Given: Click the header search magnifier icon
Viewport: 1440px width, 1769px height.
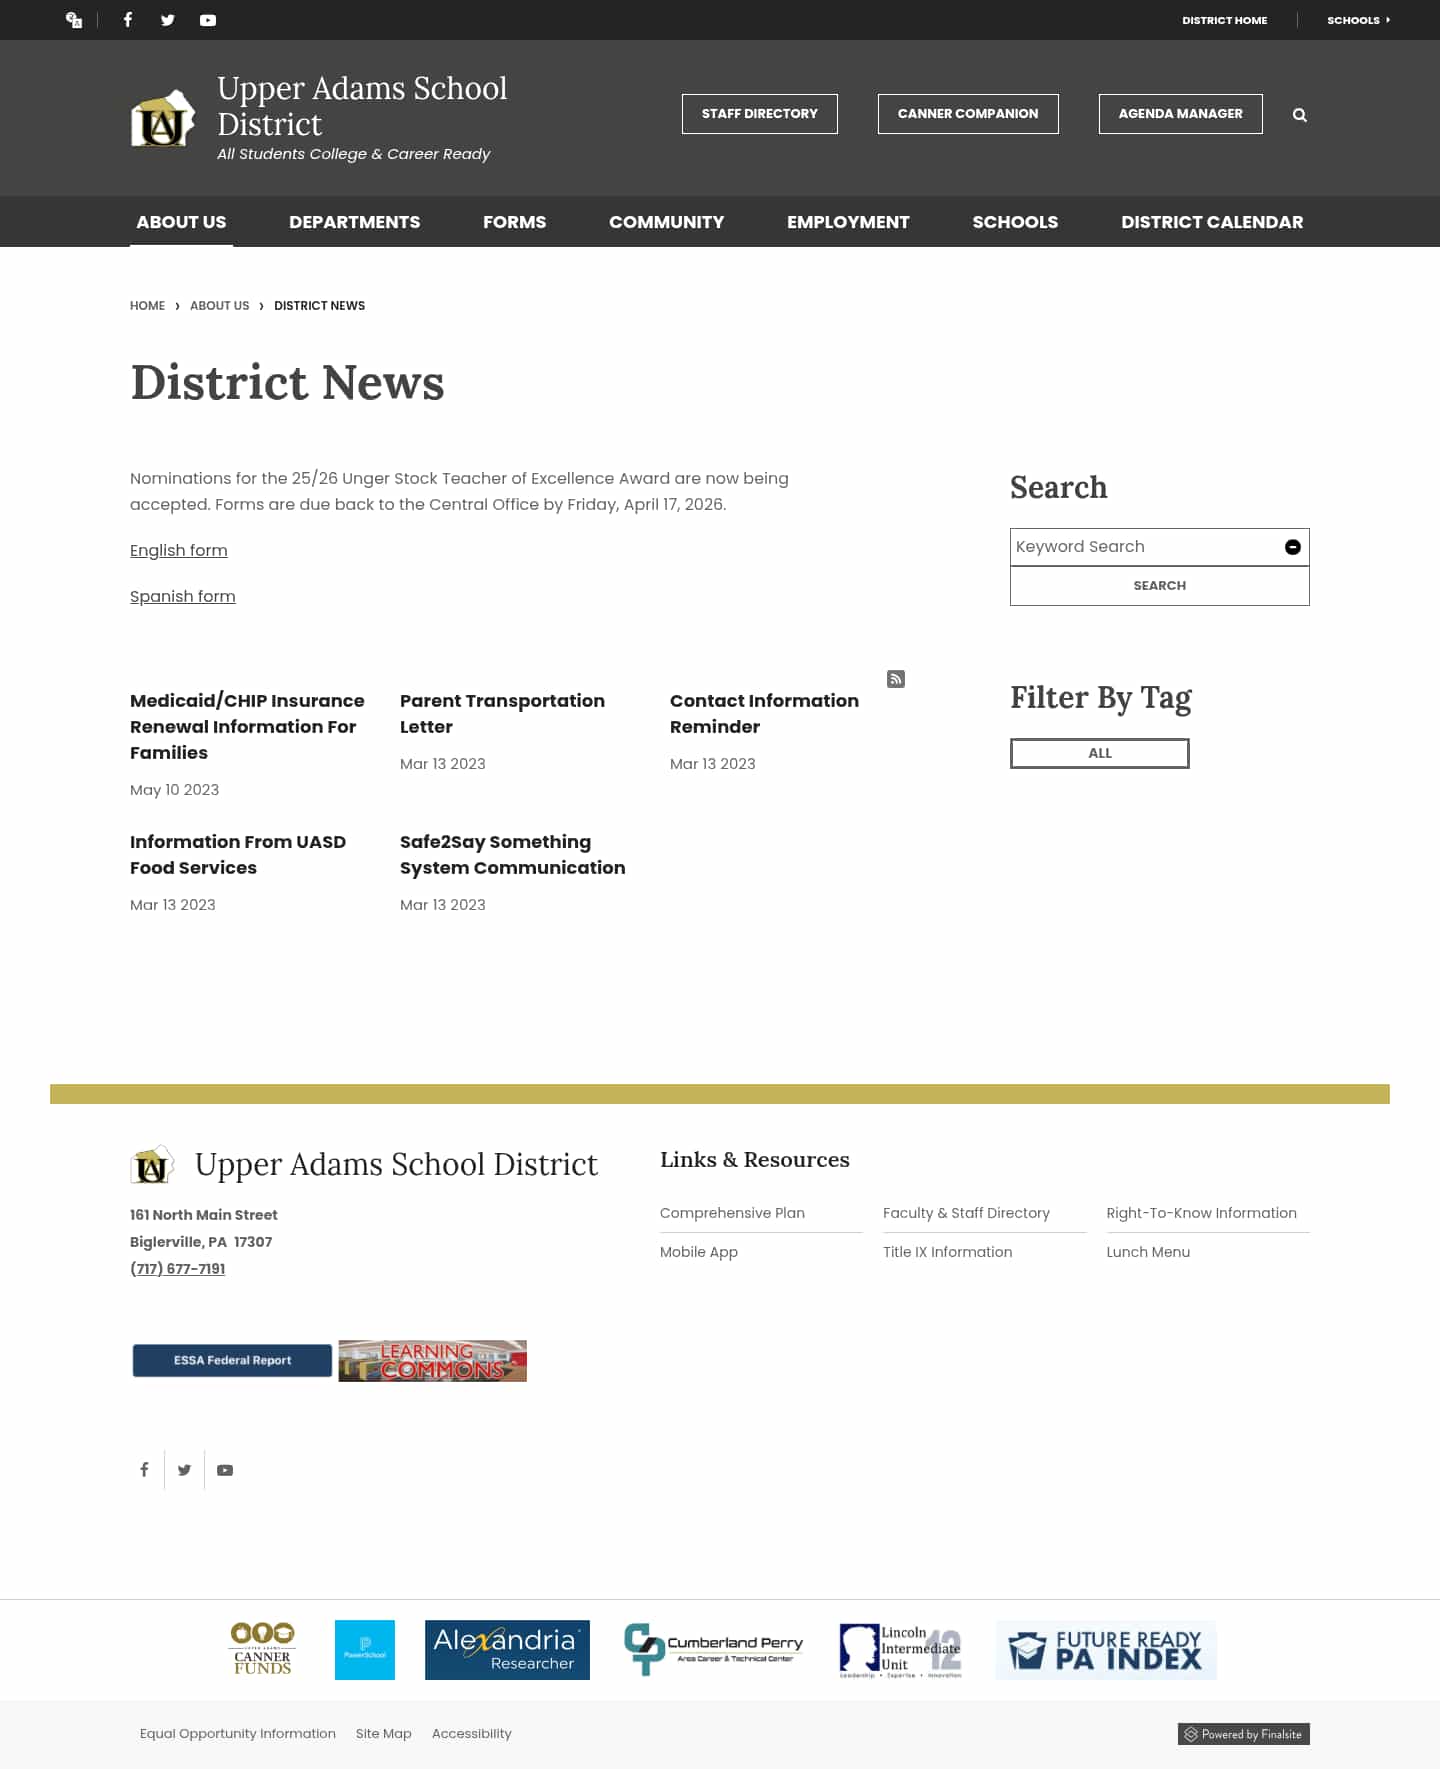Looking at the screenshot, I should tap(1299, 115).
